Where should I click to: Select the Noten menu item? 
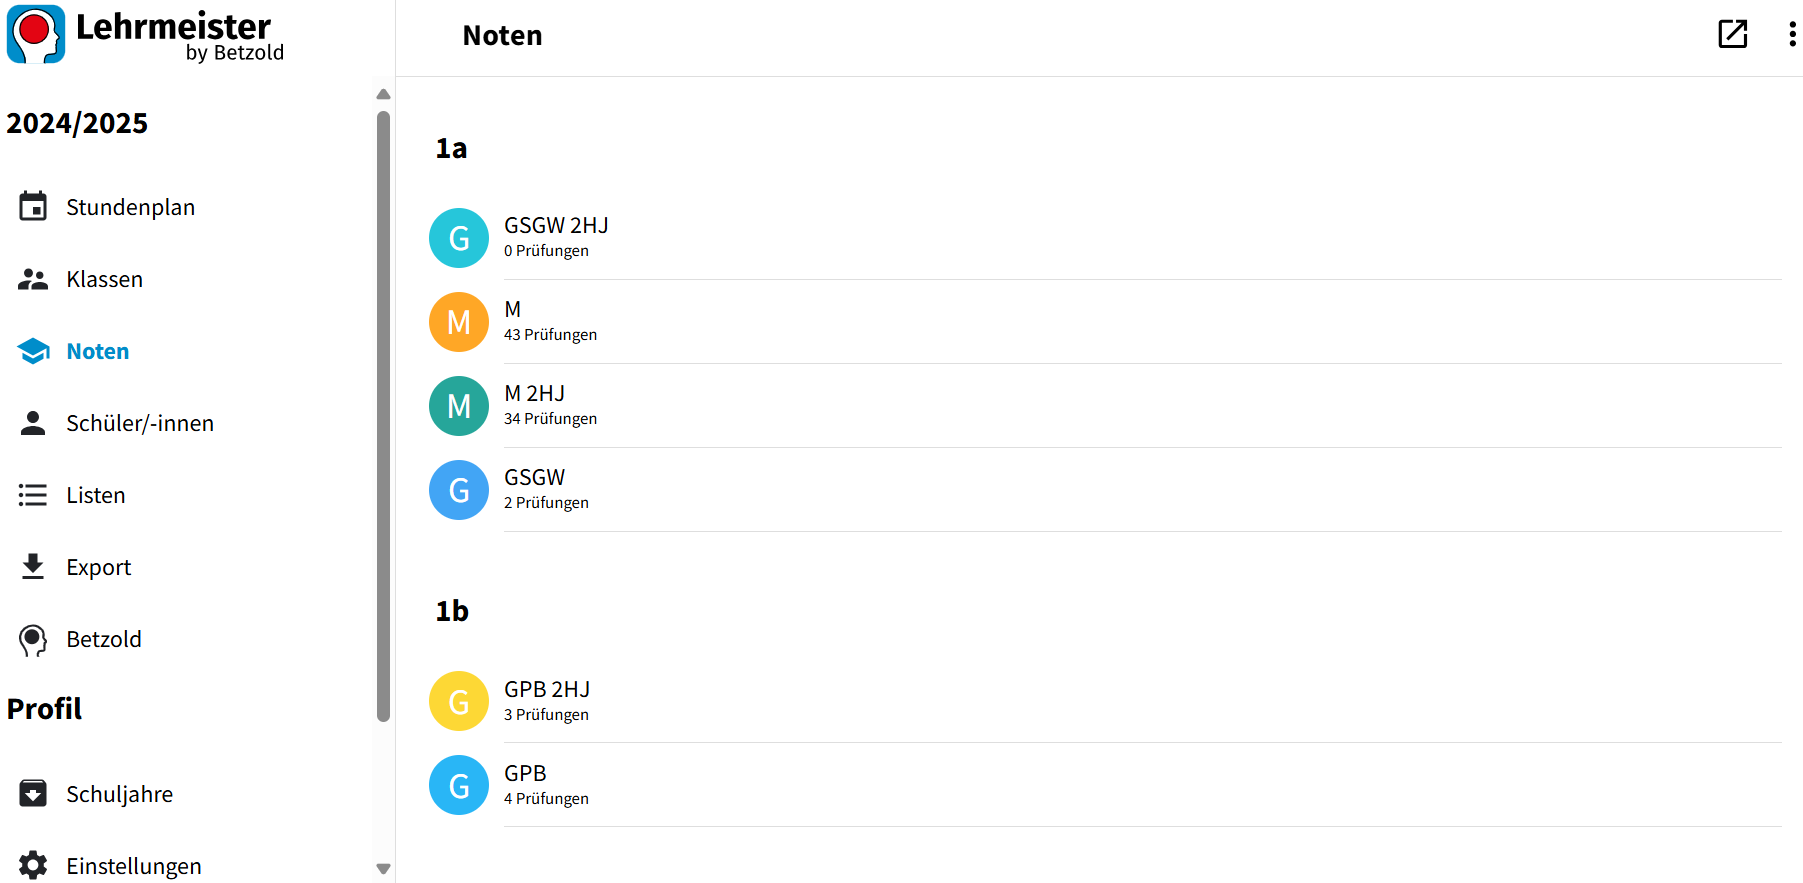[x=98, y=351]
